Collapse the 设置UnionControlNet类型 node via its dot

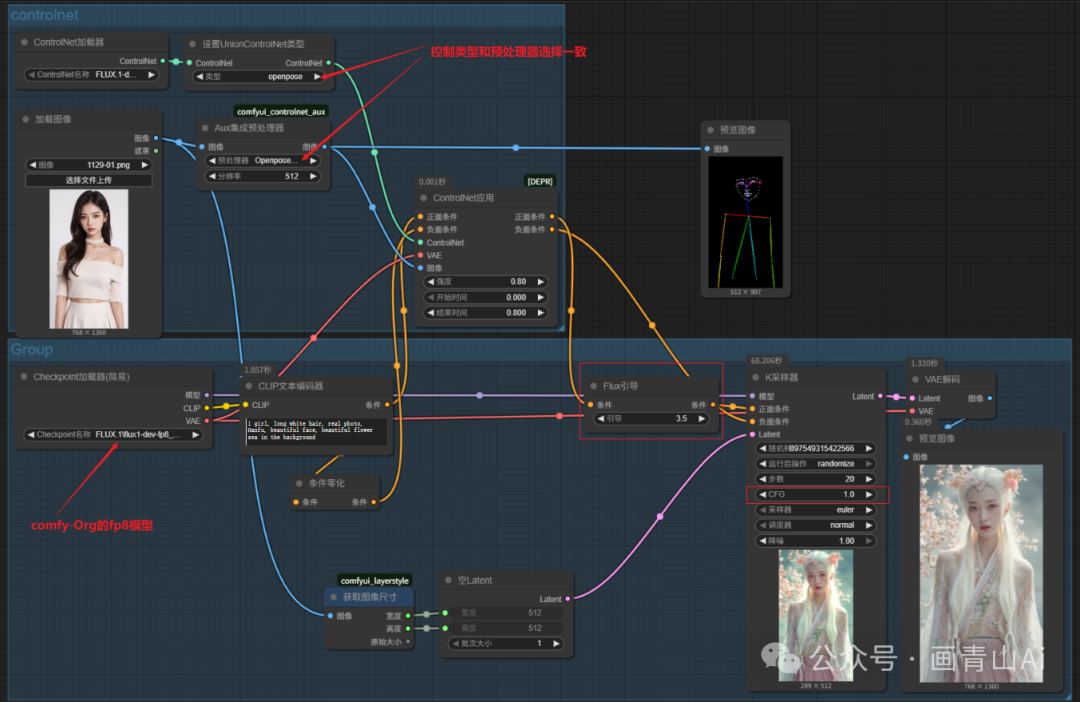pos(193,44)
